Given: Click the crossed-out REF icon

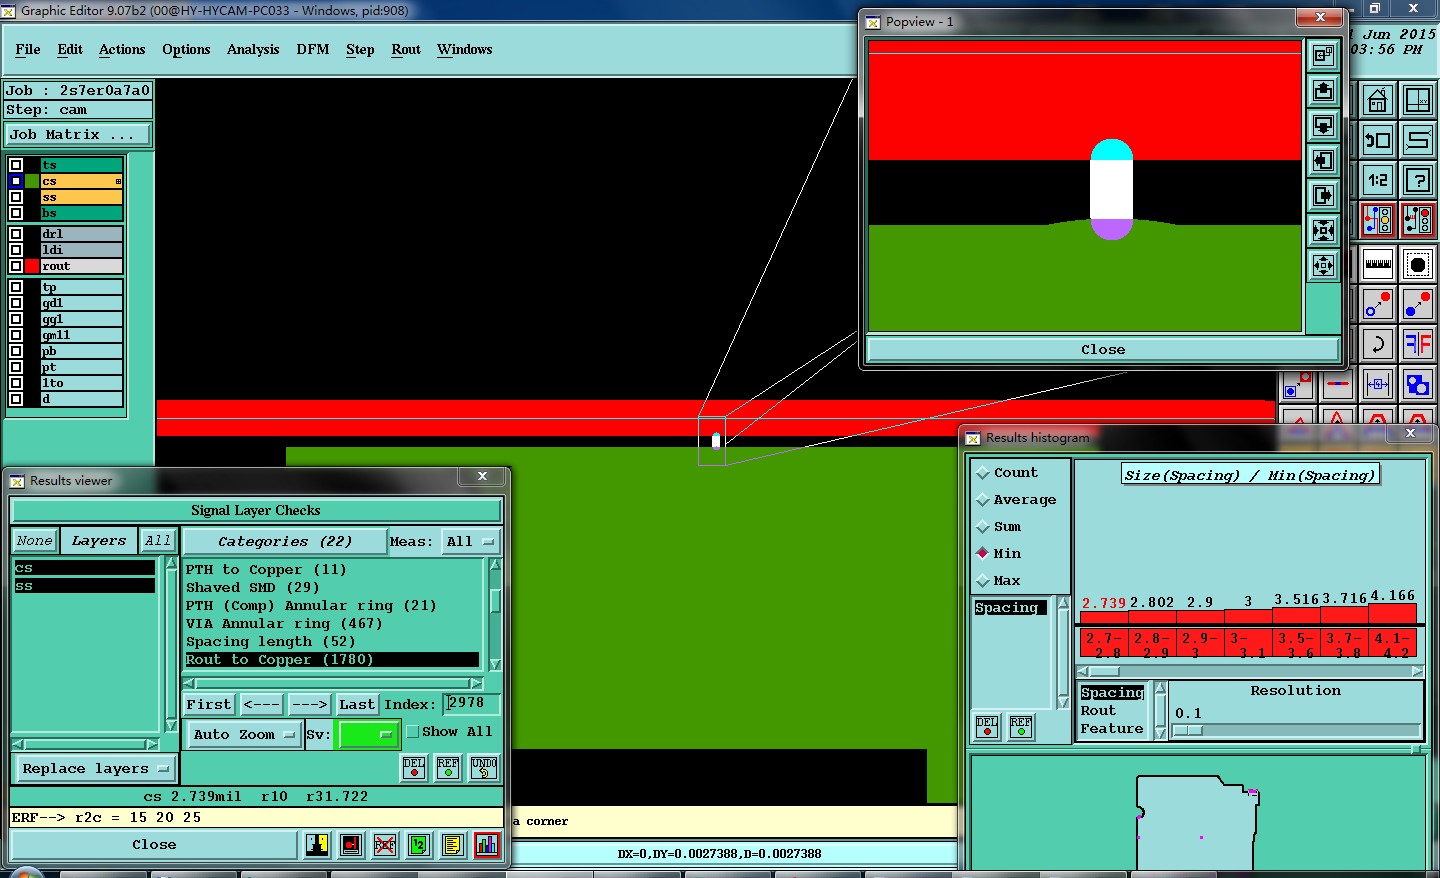Looking at the screenshot, I should click(x=385, y=845).
